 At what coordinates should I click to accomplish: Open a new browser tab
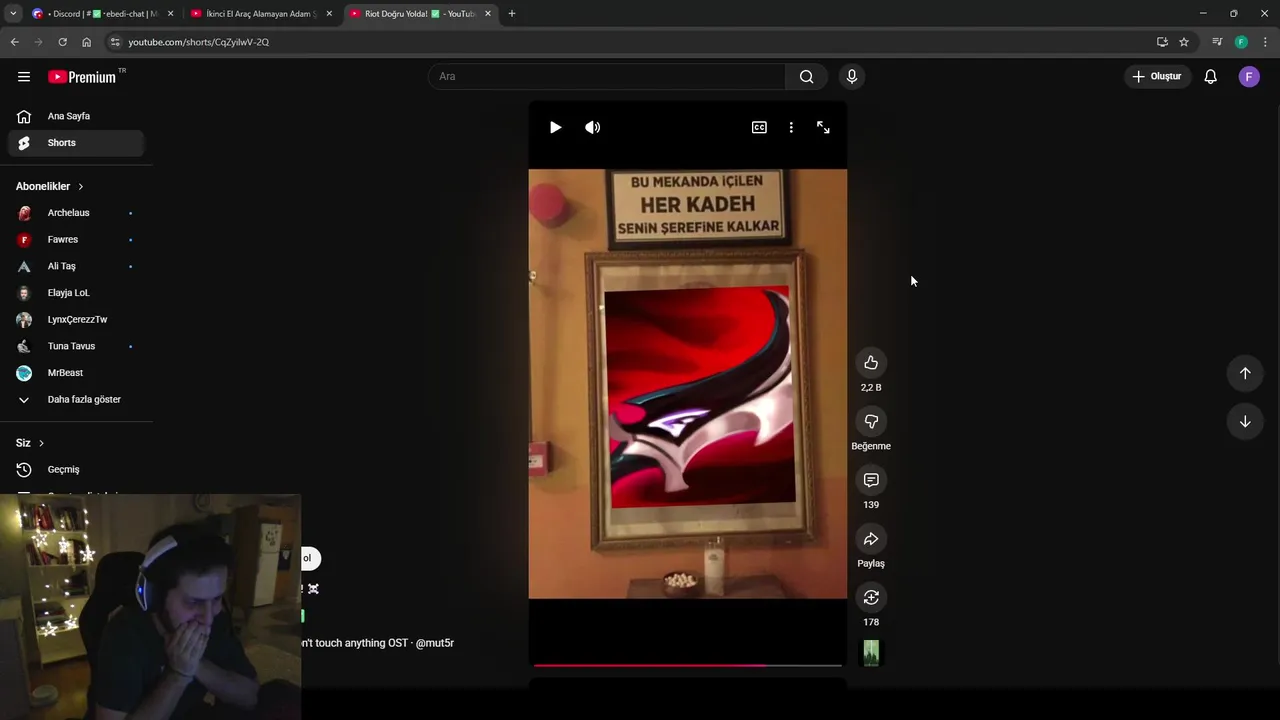(512, 14)
